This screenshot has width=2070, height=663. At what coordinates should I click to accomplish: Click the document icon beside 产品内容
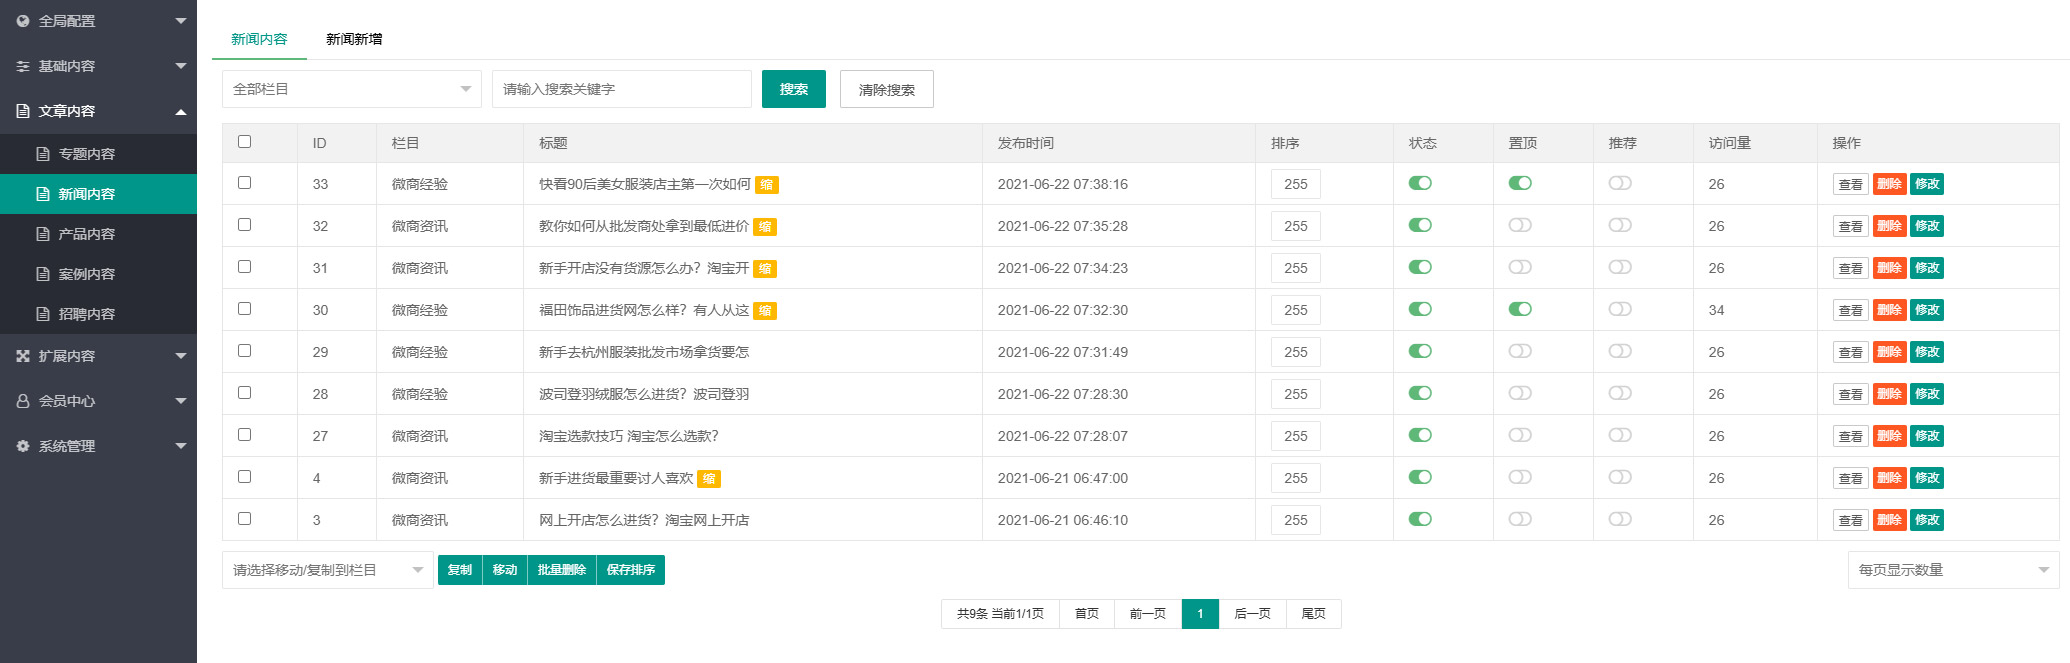tap(43, 234)
